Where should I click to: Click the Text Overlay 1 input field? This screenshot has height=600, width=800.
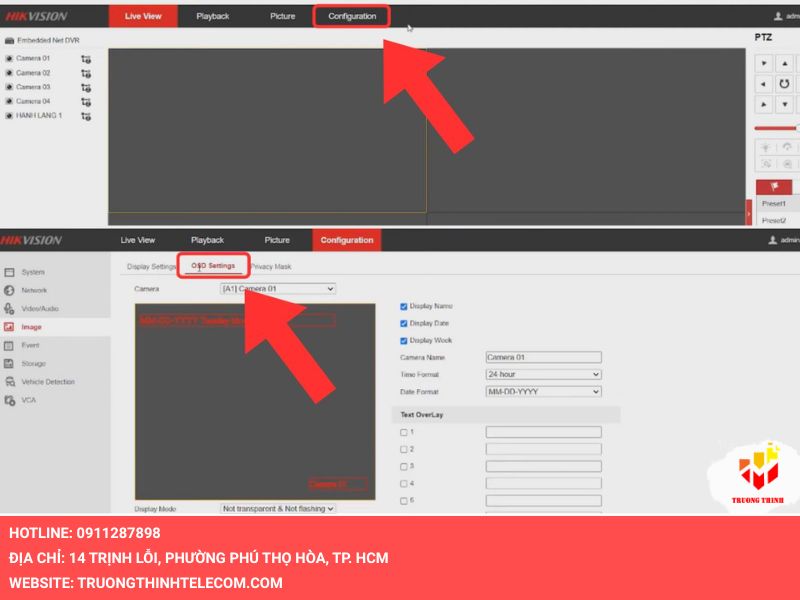point(543,433)
